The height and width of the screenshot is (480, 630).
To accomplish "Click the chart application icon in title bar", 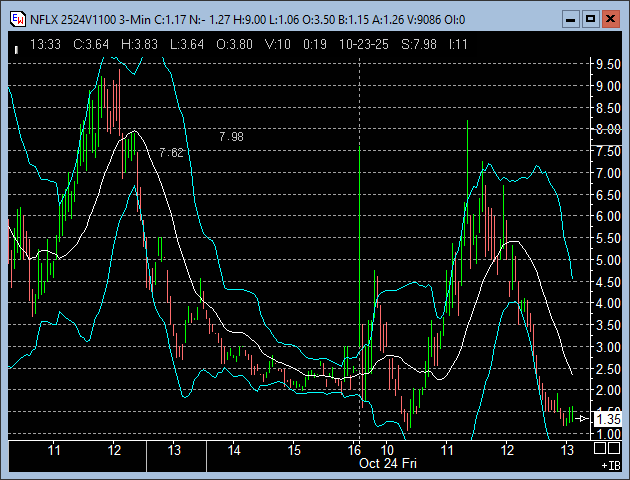I will point(17,18).
